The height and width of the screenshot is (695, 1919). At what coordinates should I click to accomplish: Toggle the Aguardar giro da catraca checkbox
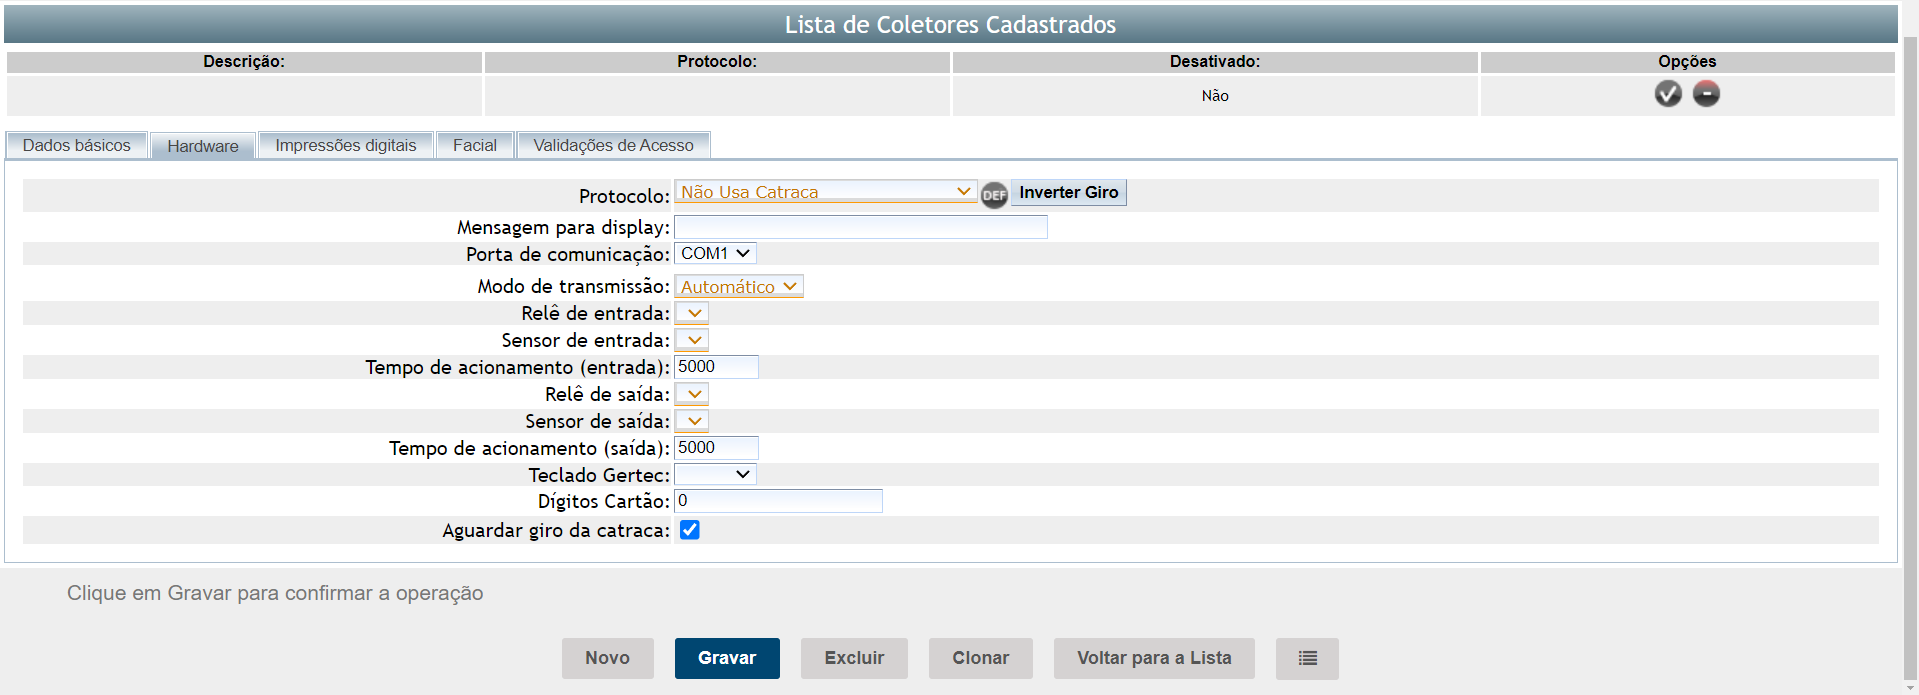(x=690, y=530)
